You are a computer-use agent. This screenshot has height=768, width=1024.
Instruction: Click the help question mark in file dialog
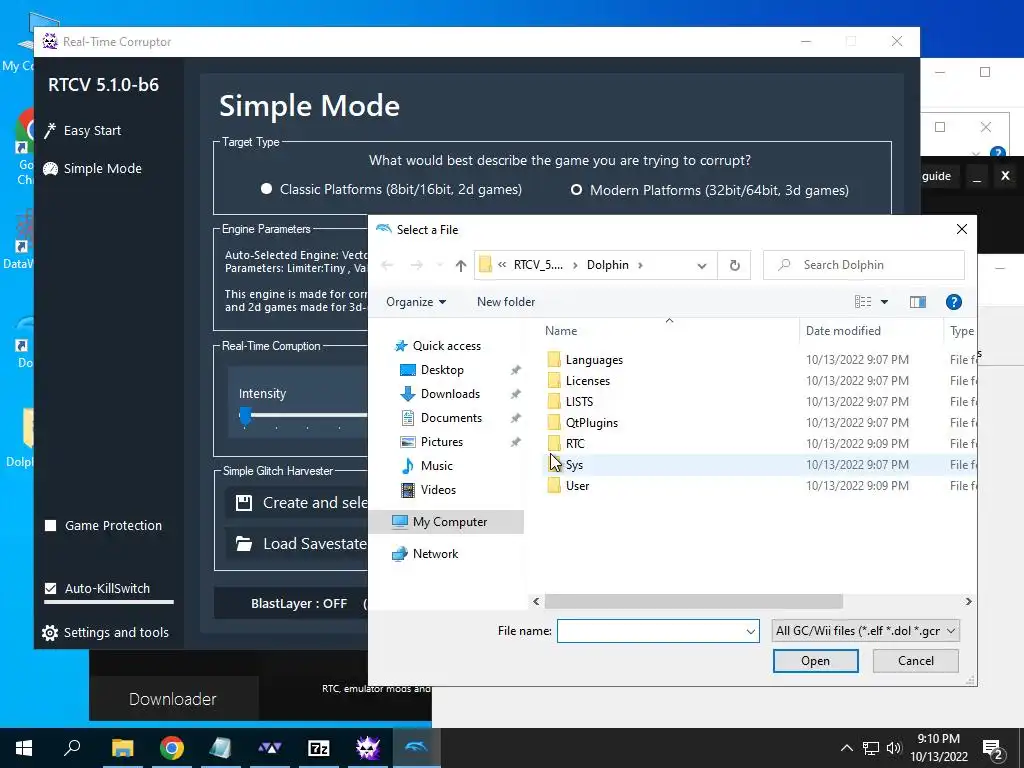pos(953,302)
